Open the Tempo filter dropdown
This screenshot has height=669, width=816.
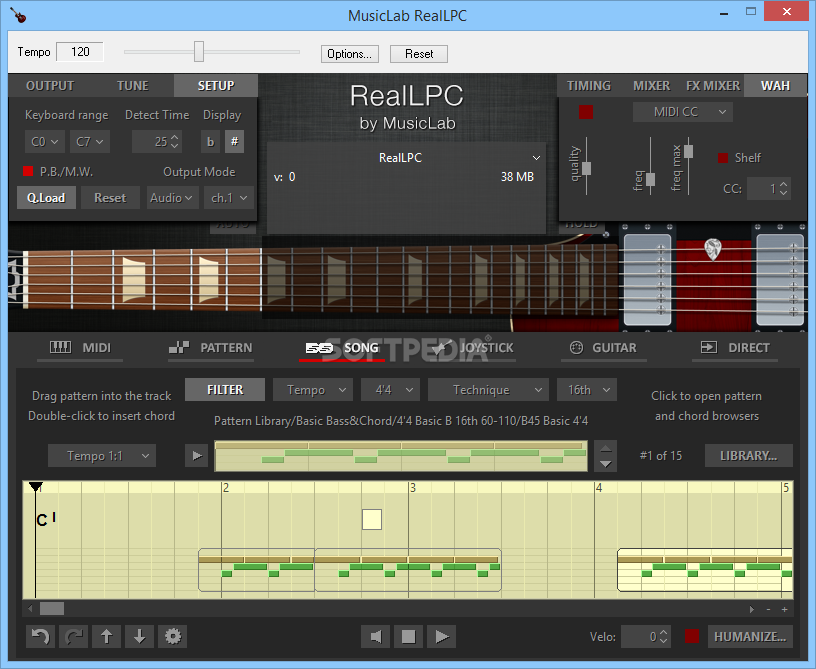pos(313,390)
